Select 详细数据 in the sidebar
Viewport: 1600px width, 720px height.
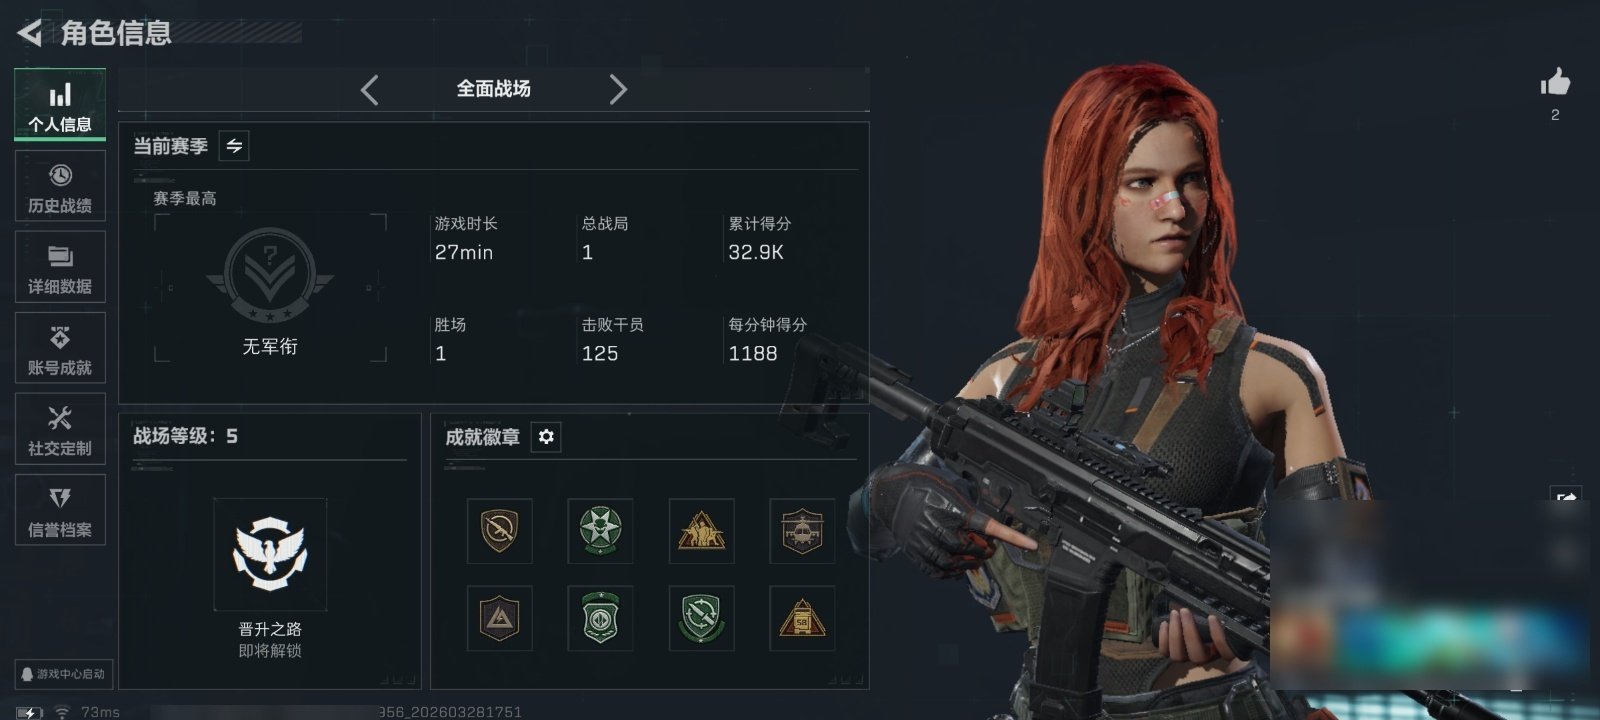coord(60,268)
